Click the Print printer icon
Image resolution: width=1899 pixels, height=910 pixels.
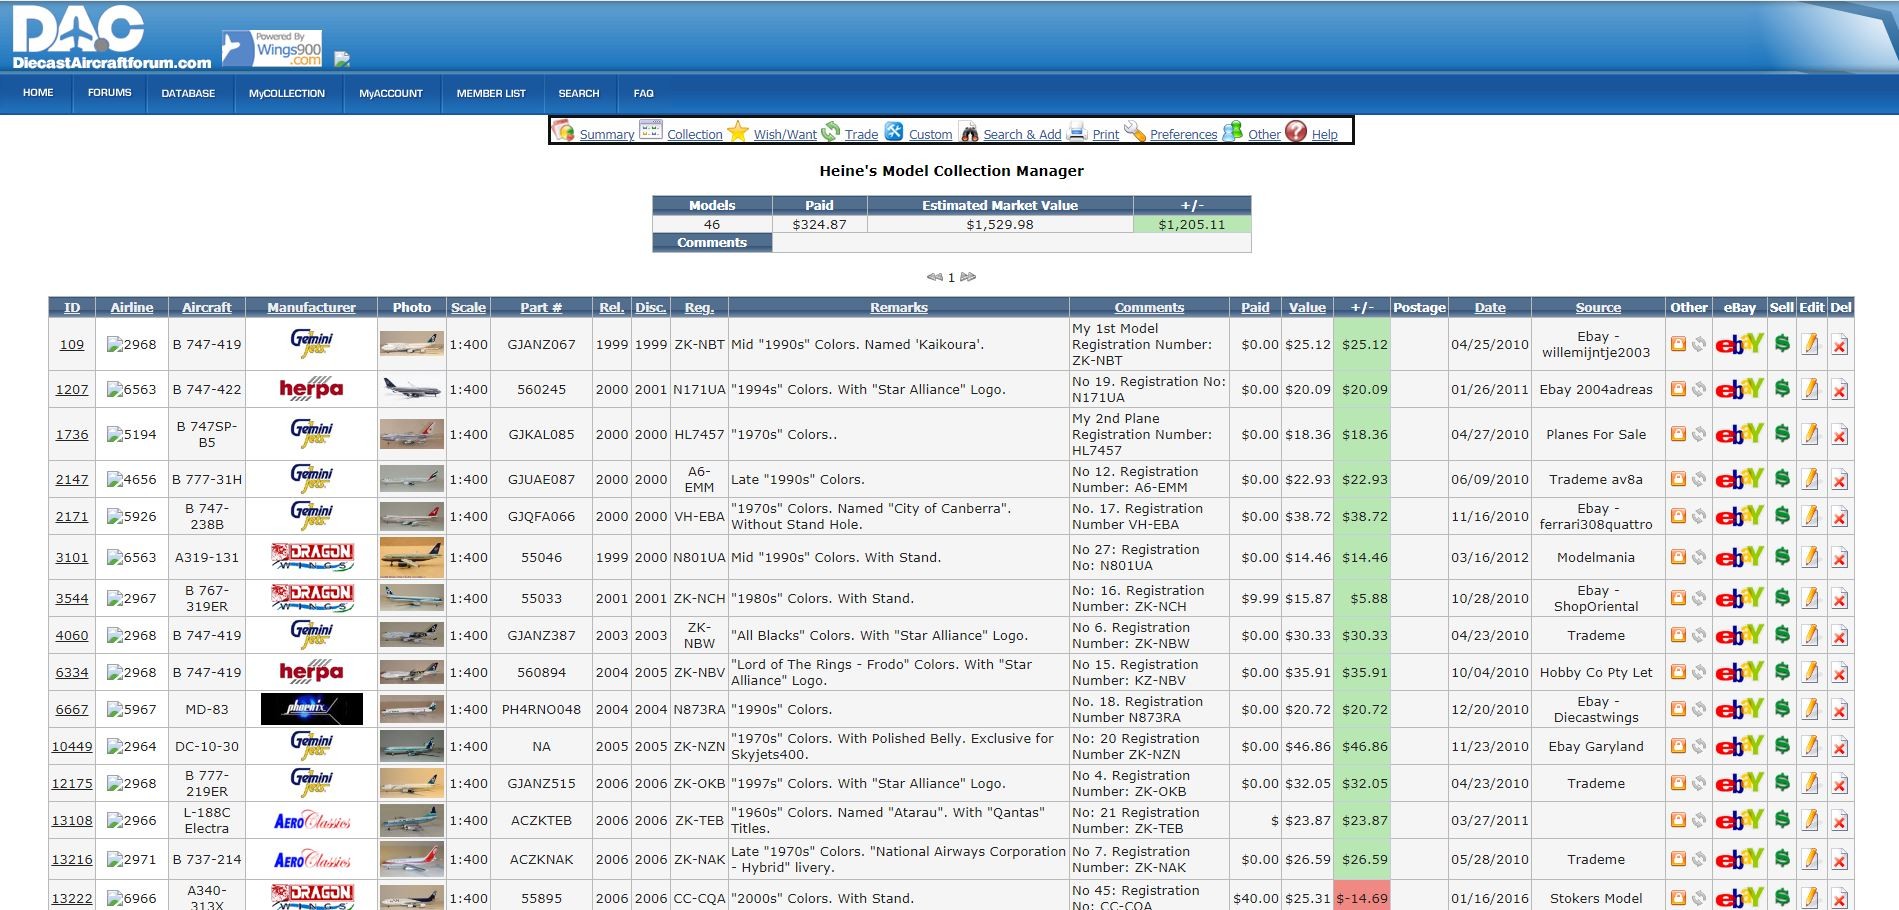click(x=1077, y=131)
